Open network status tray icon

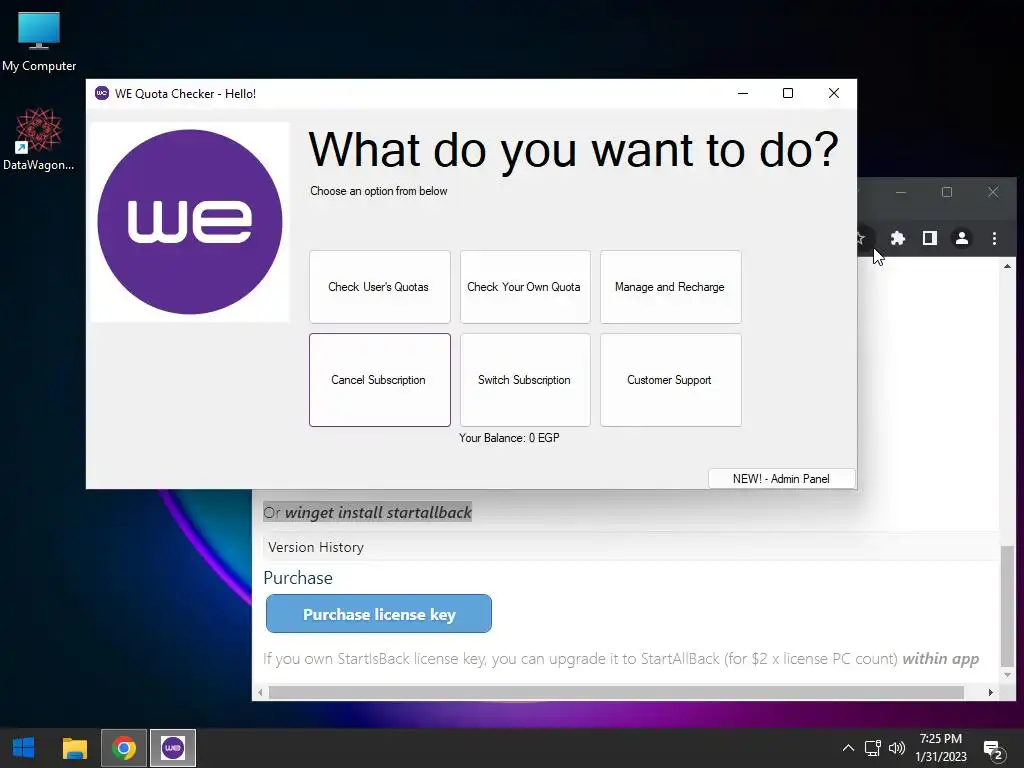click(872, 748)
